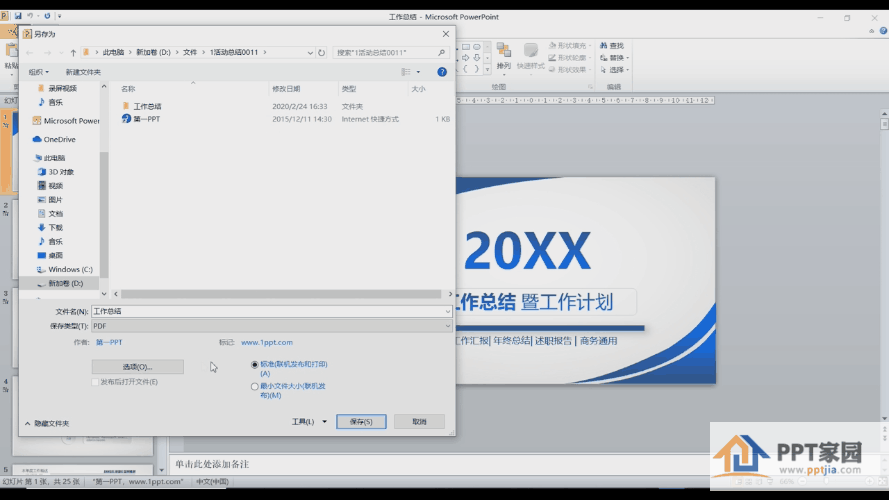Go up one folder level with up arrow
This screenshot has width=889, height=500.
point(73,53)
